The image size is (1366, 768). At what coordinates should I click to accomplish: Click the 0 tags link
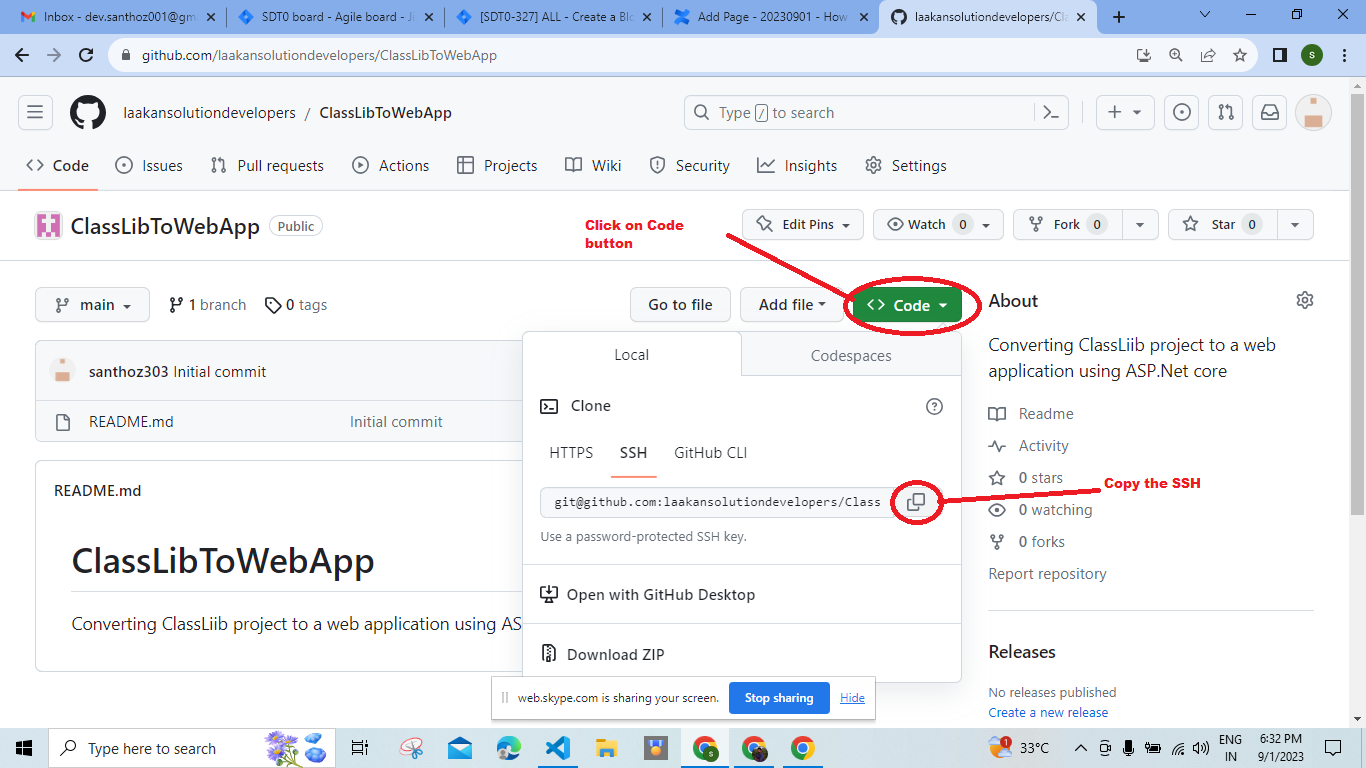pos(296,305)
